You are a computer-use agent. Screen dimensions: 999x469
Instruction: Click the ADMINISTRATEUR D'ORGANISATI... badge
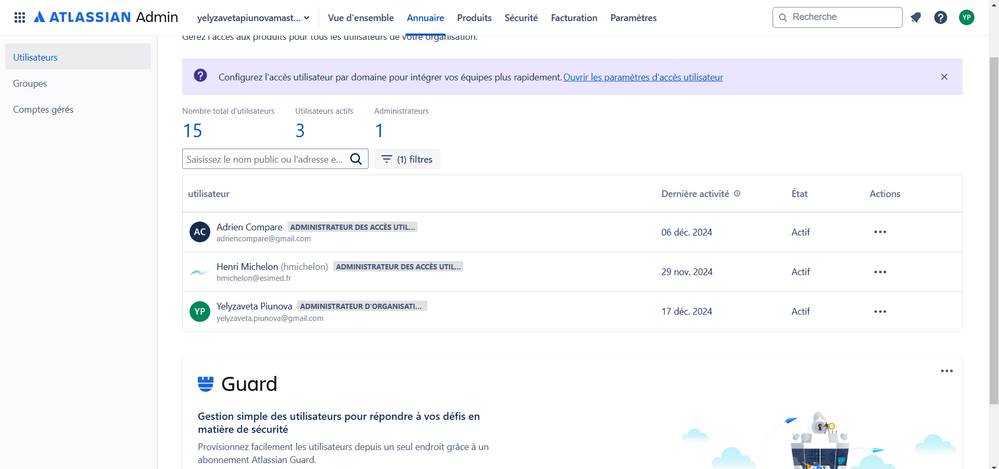click(x=362, y=306)
